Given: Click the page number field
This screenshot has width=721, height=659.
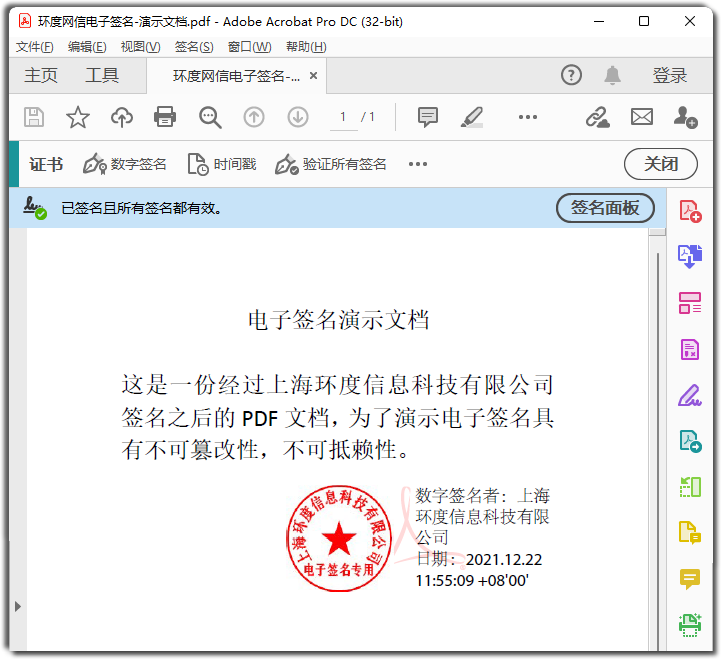Looking at the screenshot, I should click(343, 118).
